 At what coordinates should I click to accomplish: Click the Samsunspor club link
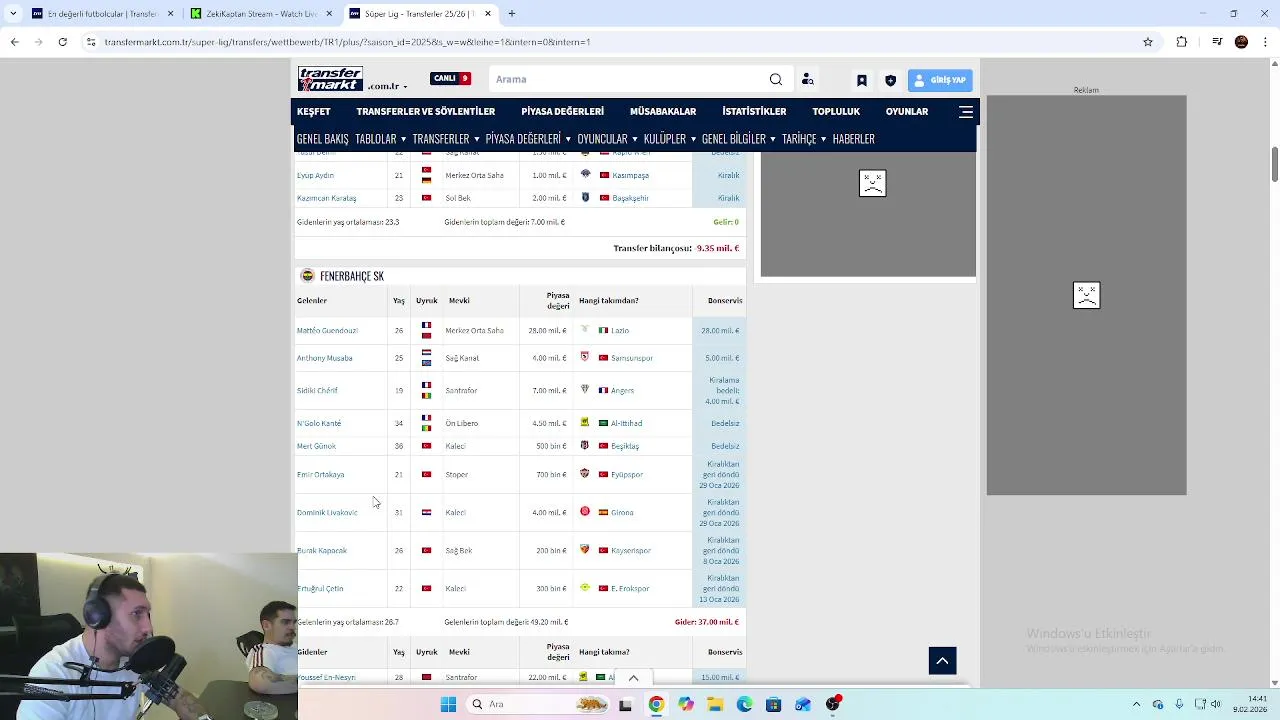pos(631,358)
